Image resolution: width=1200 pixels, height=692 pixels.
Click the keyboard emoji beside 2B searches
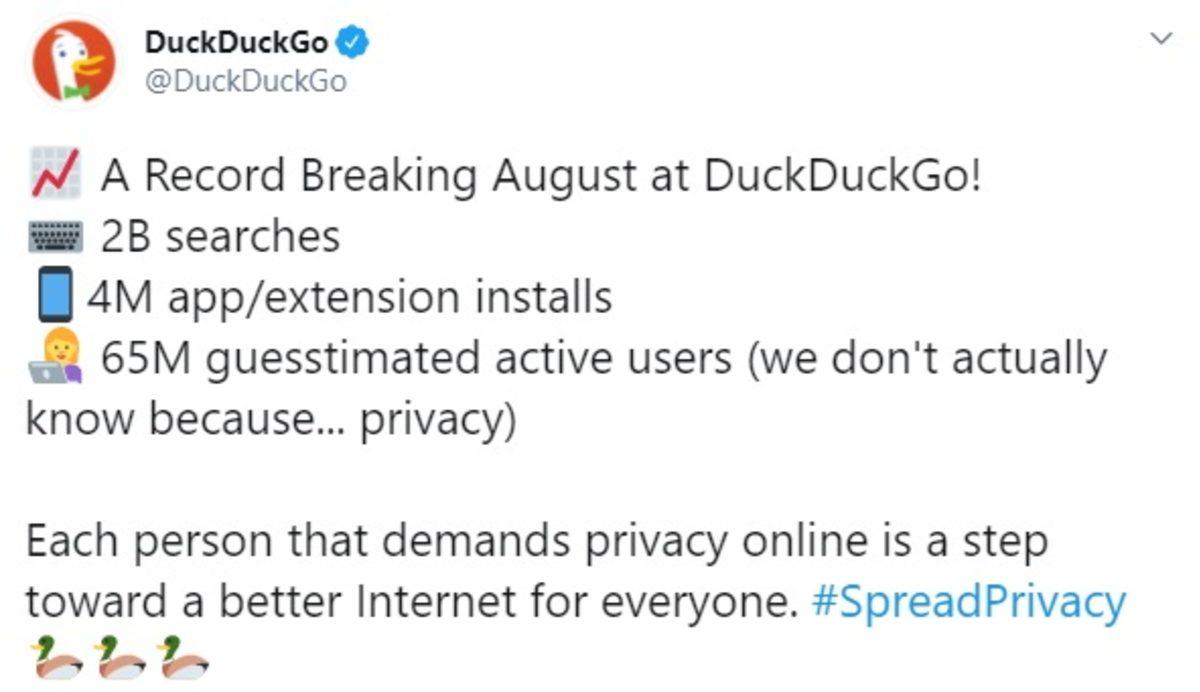[x=54, y=235]
